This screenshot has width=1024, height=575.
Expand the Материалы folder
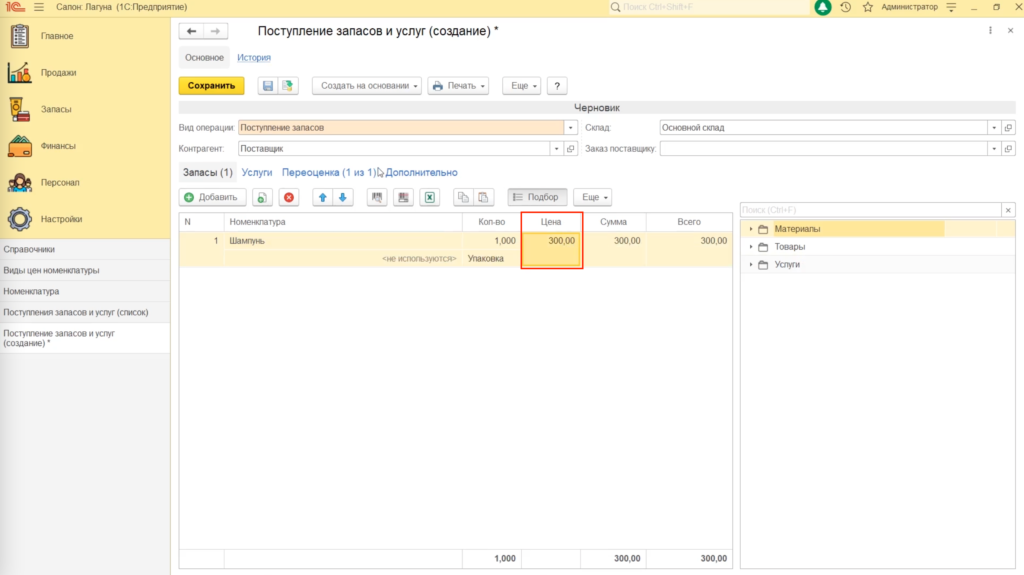pyautogui.click(x=751, y=229)
